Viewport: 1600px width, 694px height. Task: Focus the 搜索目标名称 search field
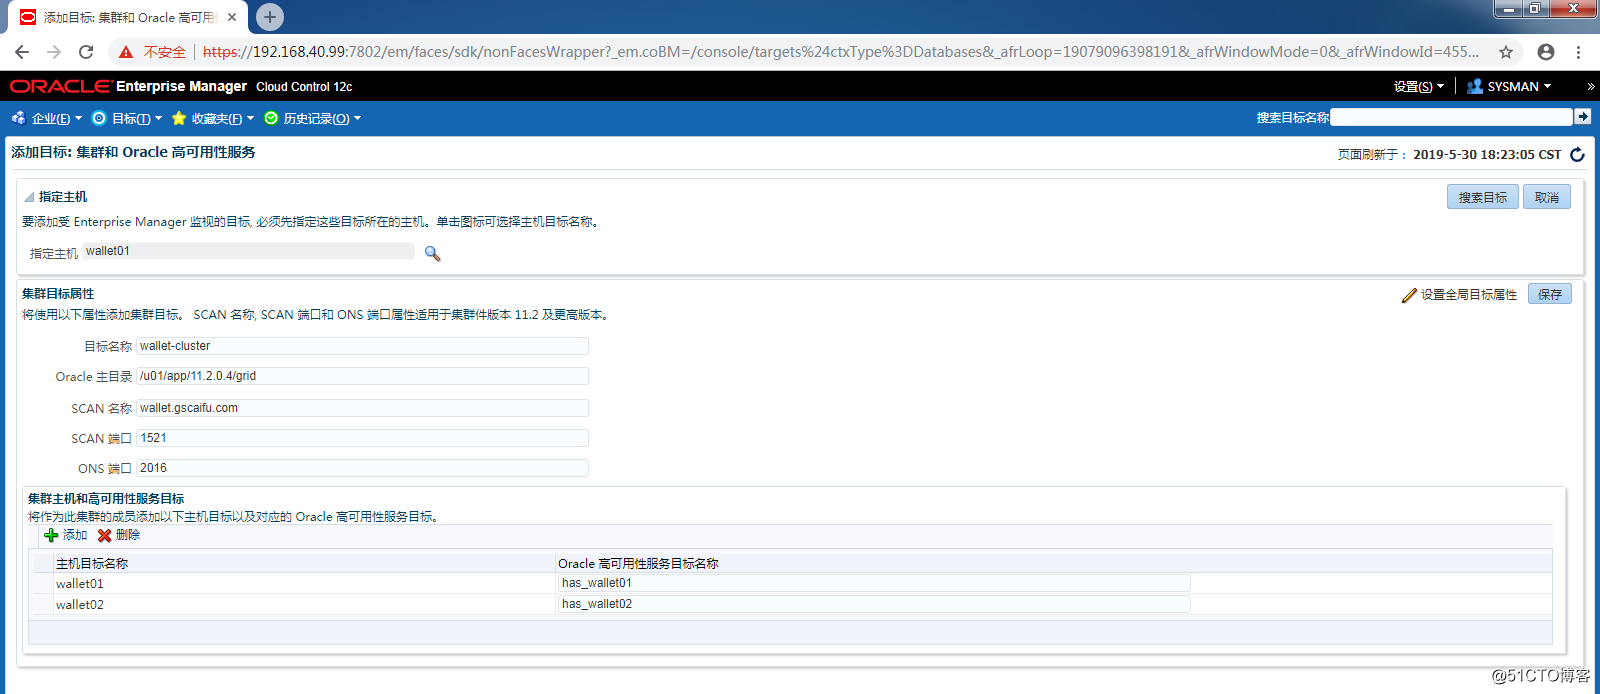pos(1452,117)
